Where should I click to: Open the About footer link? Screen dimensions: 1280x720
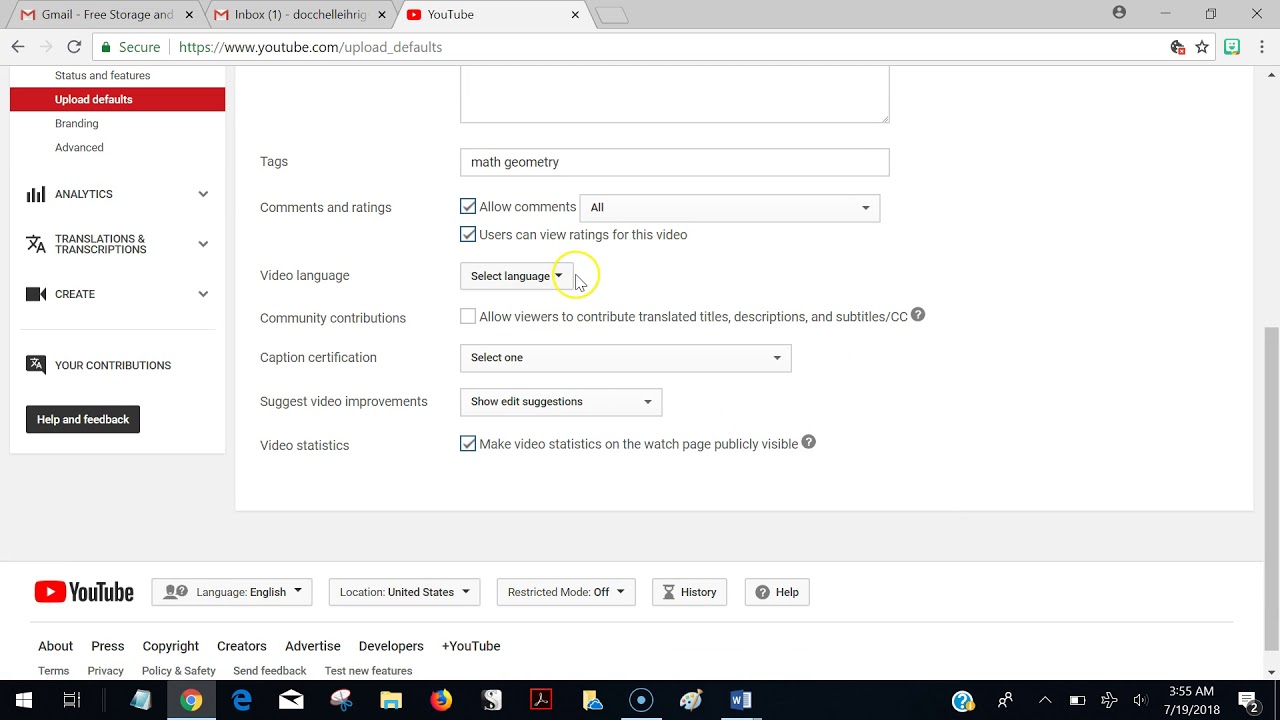click(x=55, y=646)
